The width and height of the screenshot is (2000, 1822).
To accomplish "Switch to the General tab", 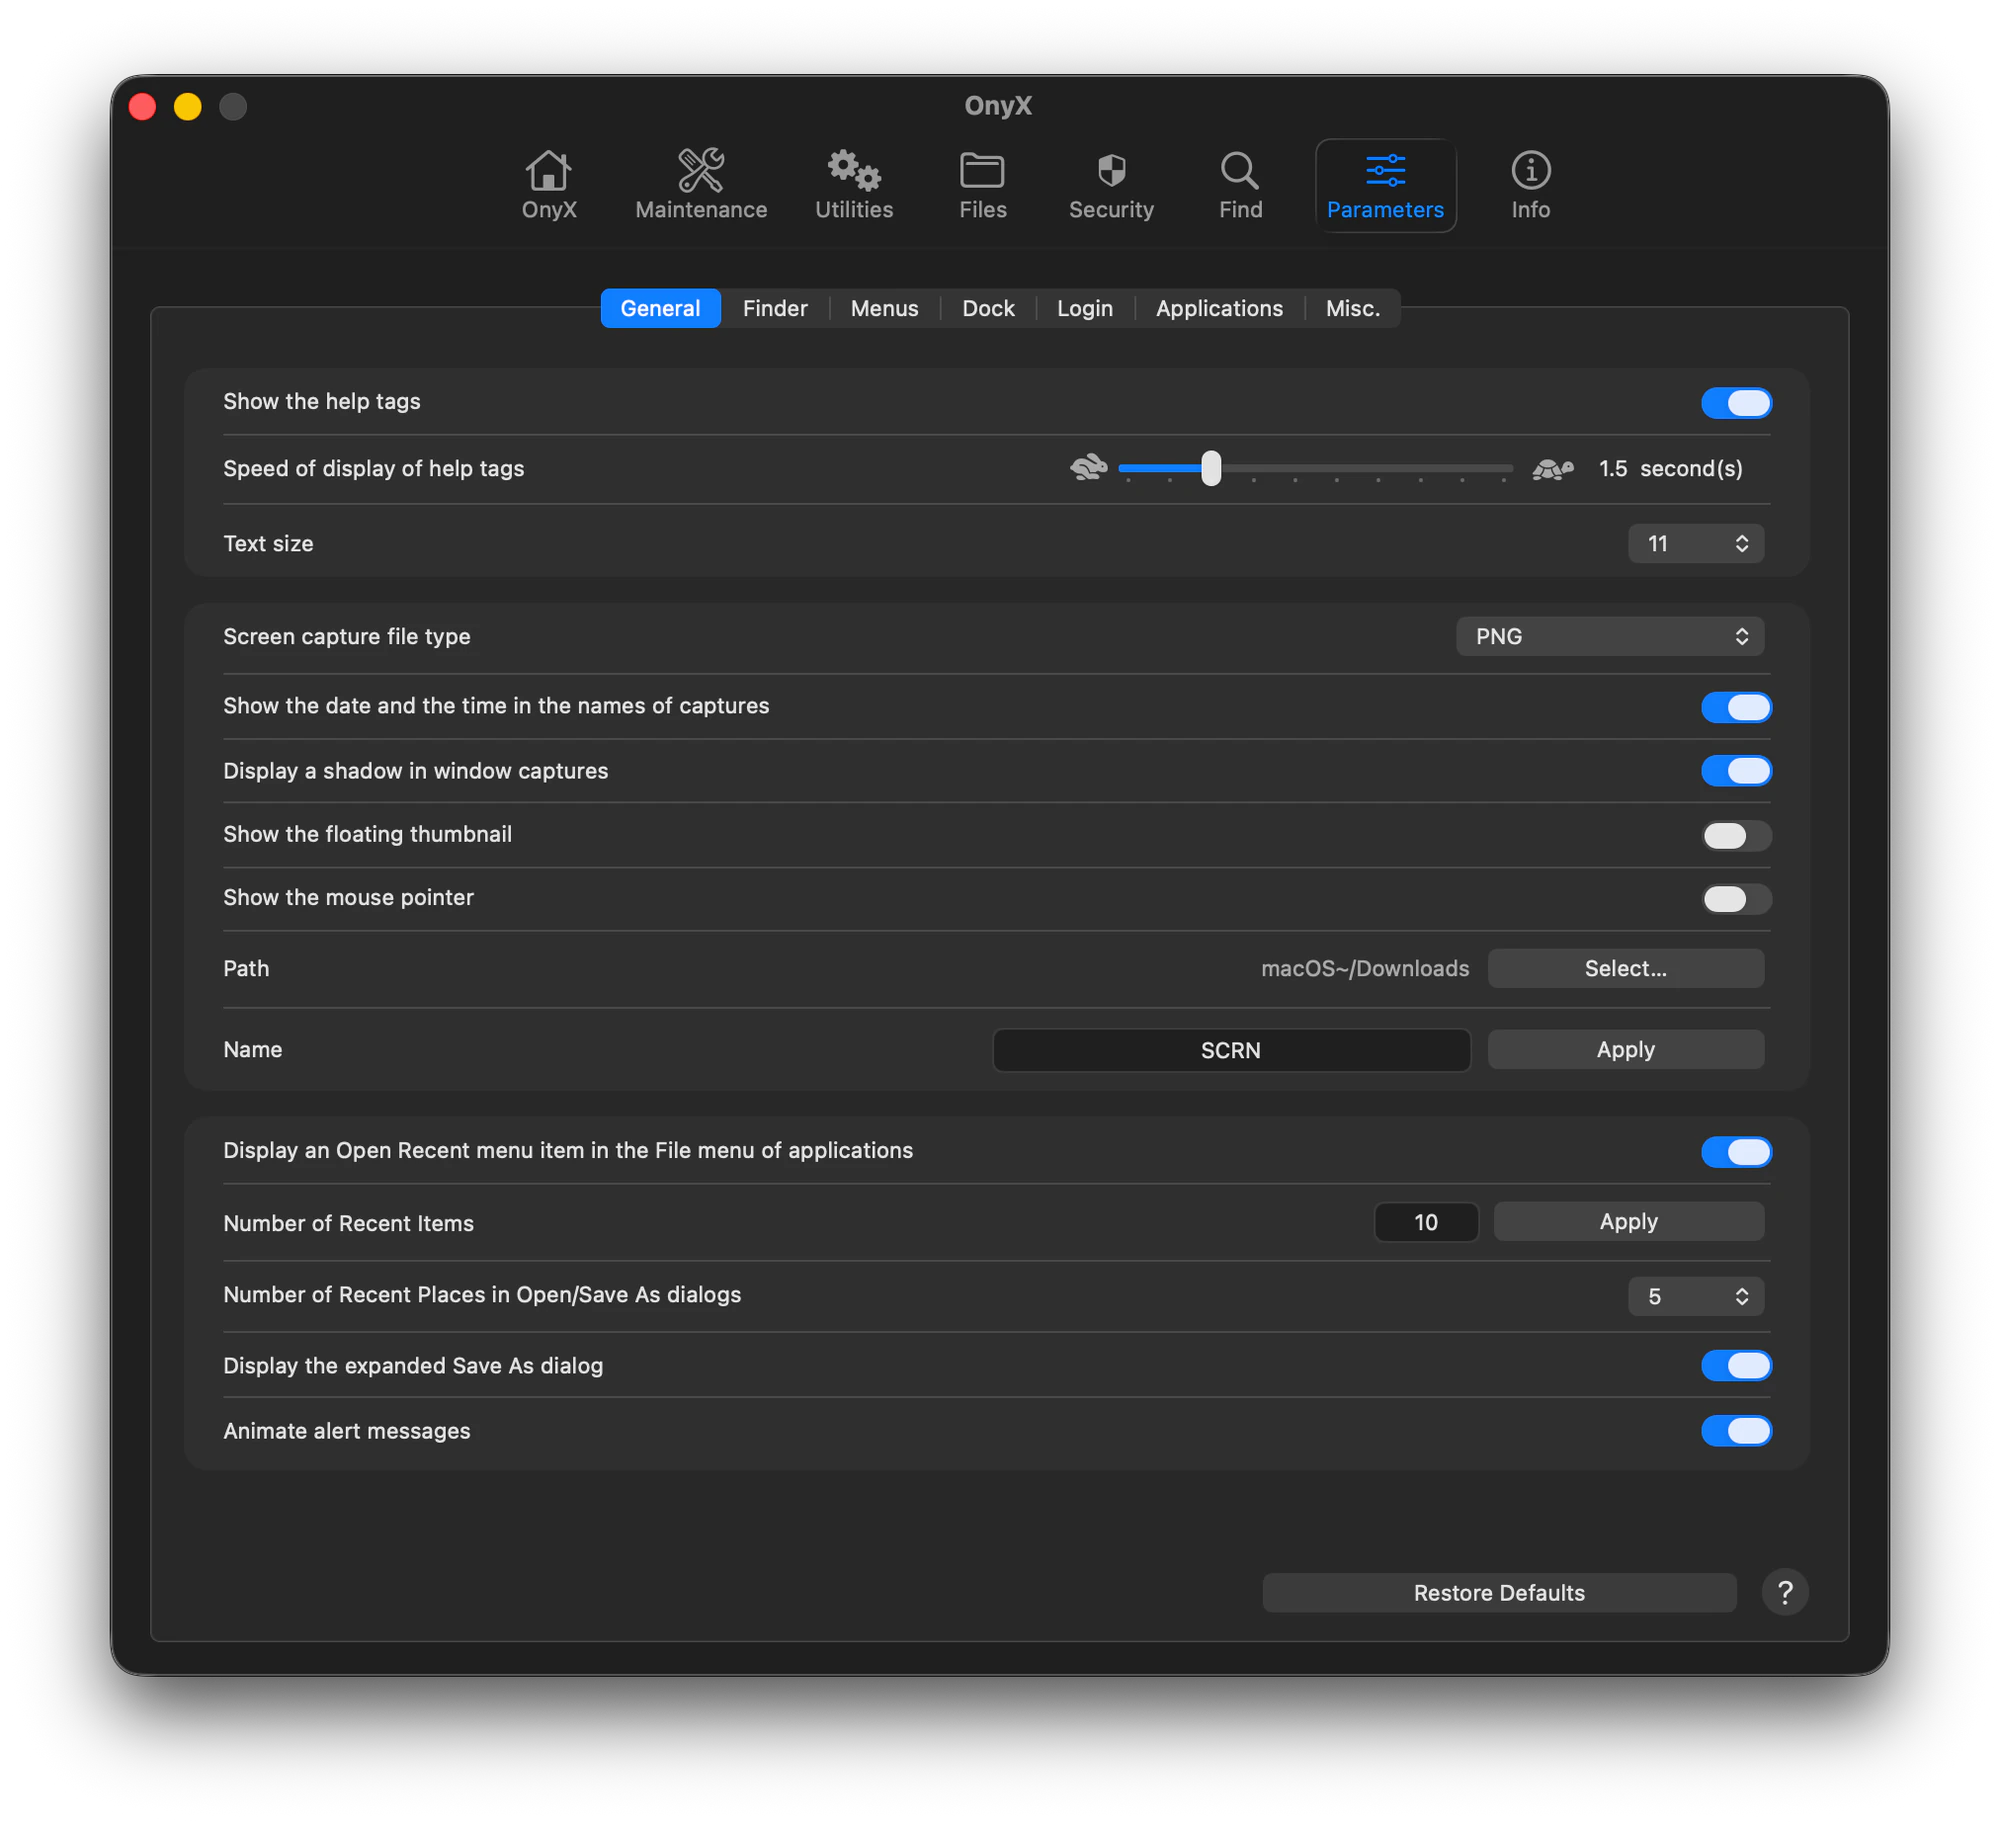I will (x=660, y=308).
